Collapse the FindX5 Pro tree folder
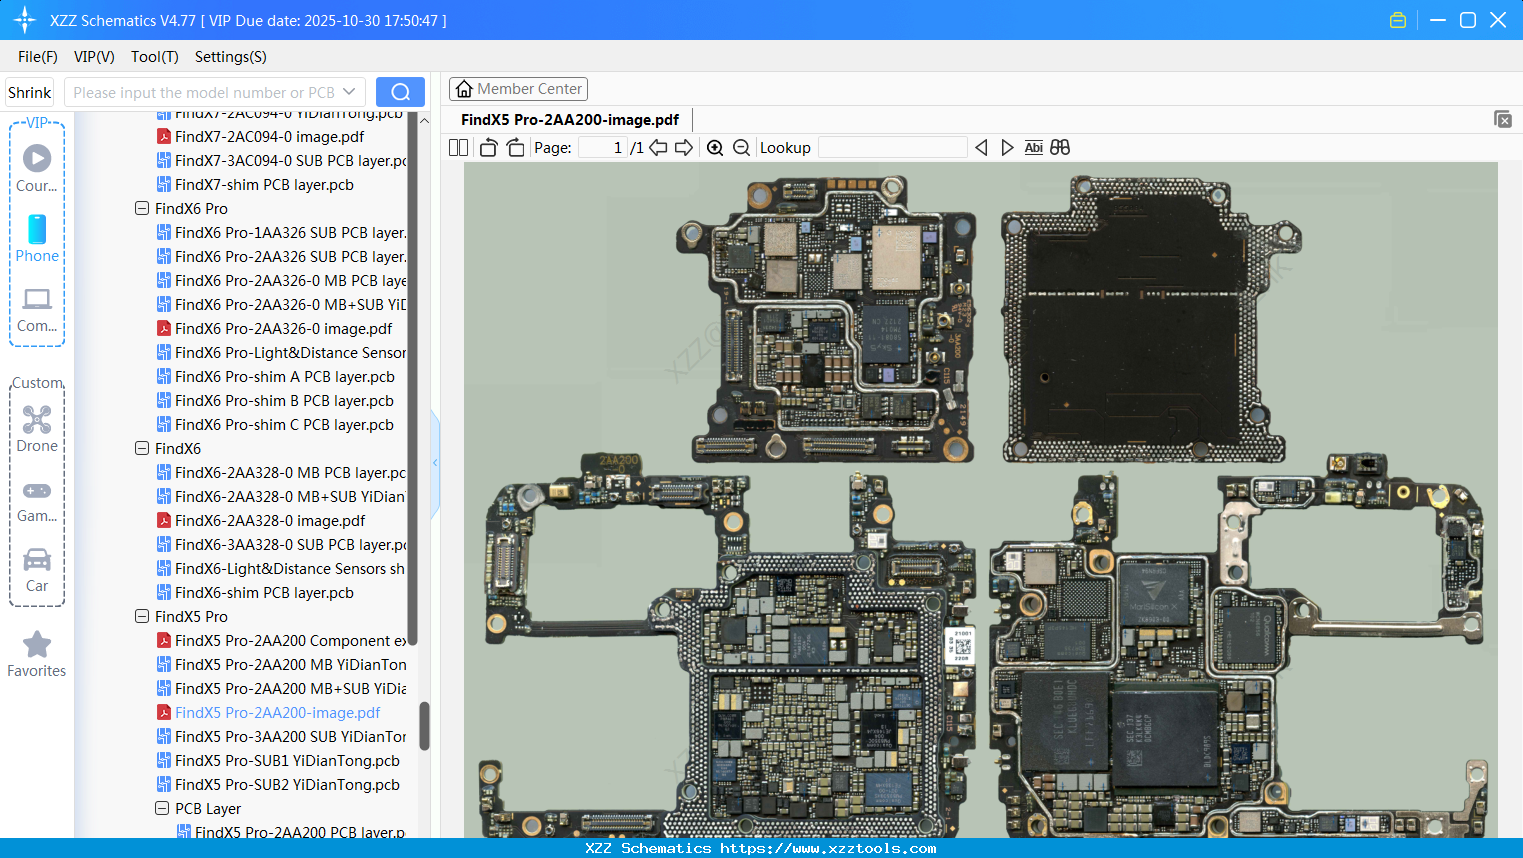 pos(142,617)
